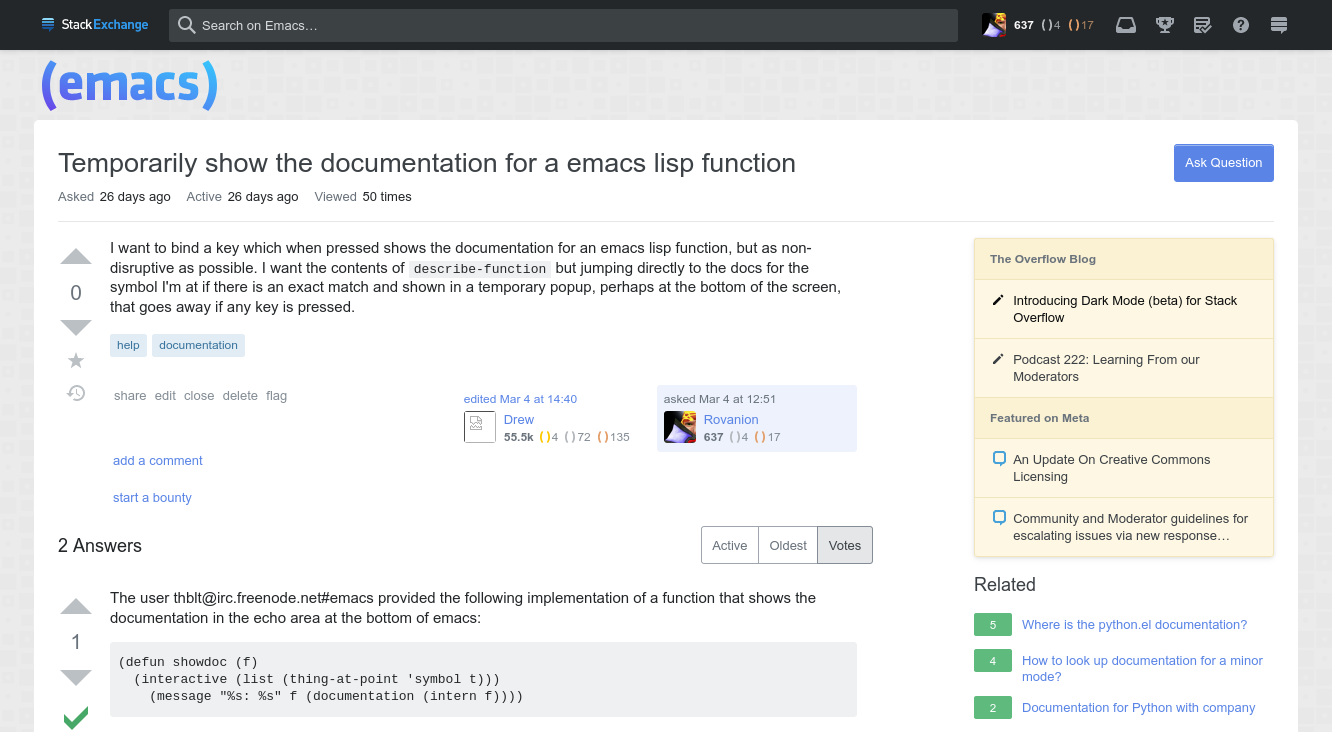Select the Votes sorting tab
Screen dimensions: 1332x732
coord(844,545)
